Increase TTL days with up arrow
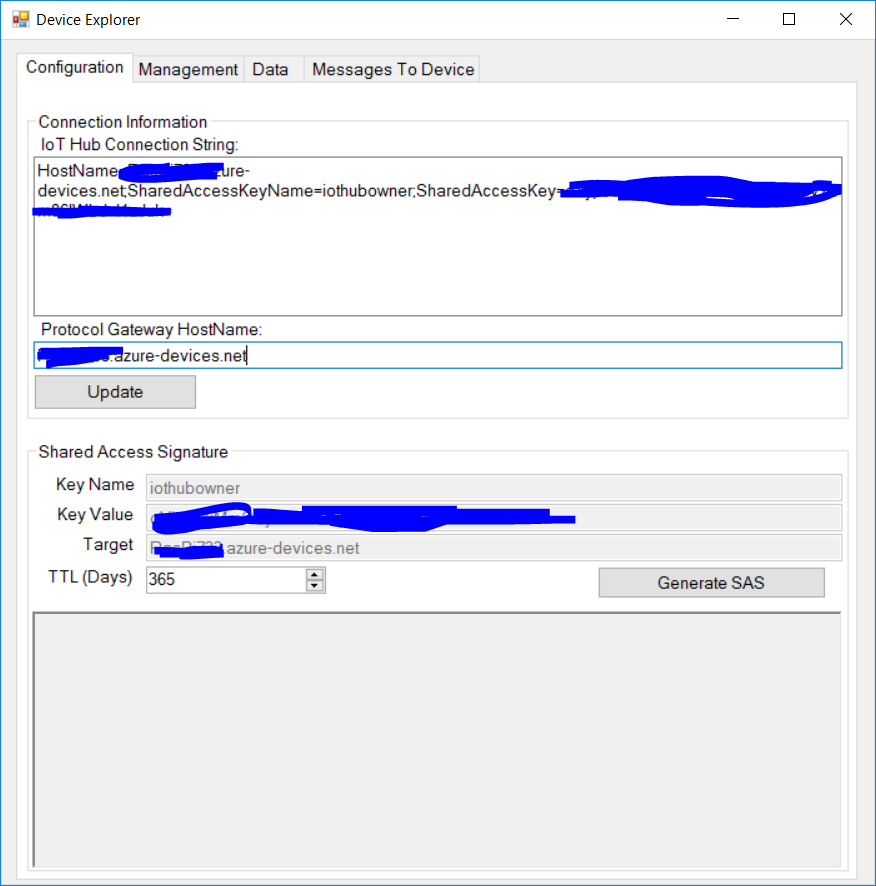This screenshot has width=876, height=886. (314, 574)
